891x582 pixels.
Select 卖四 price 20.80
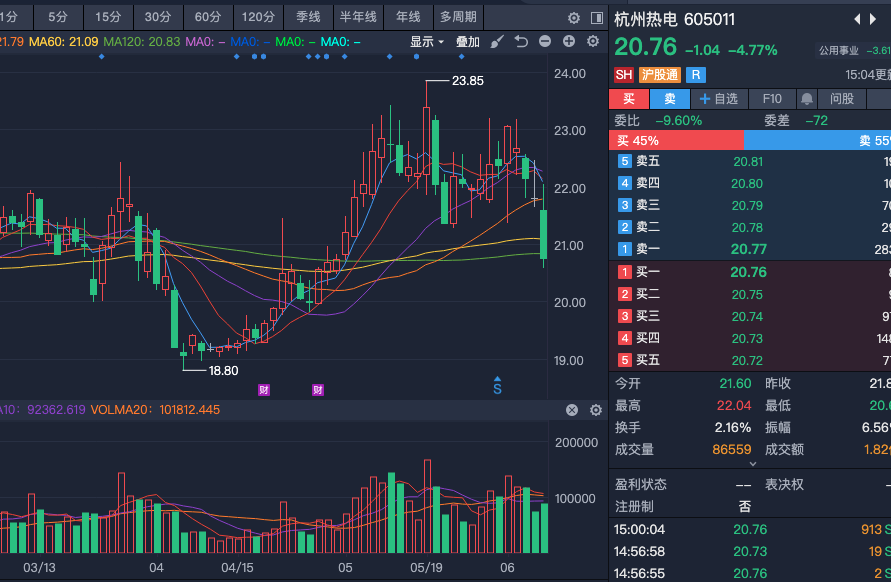pyautogui.click(x=750, y=184)
